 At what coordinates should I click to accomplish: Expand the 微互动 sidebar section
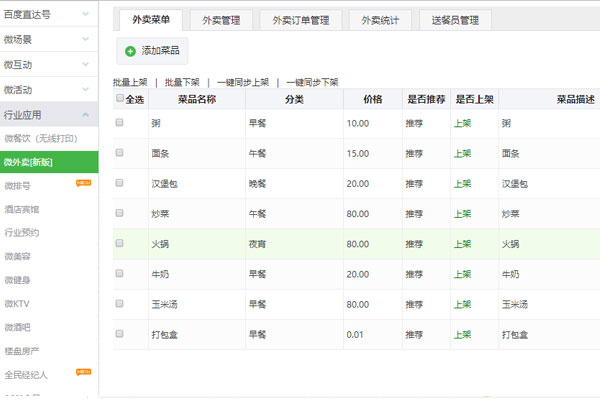[x=49, y=65]
